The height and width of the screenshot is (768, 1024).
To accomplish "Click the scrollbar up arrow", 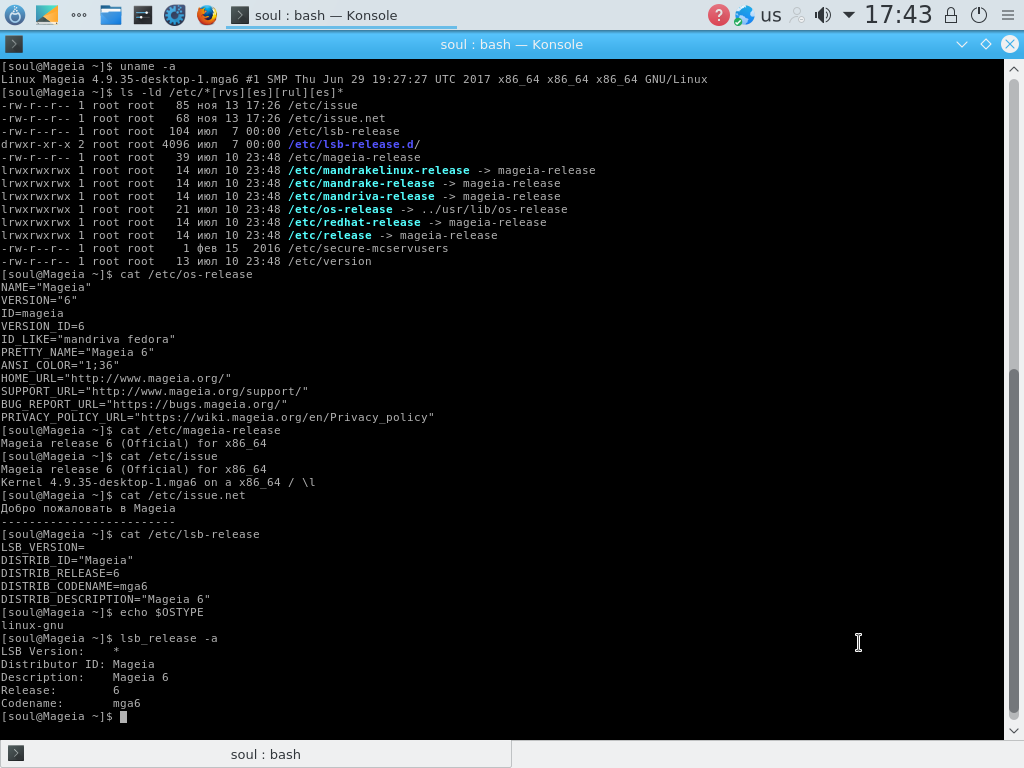I will [1014, 69].
